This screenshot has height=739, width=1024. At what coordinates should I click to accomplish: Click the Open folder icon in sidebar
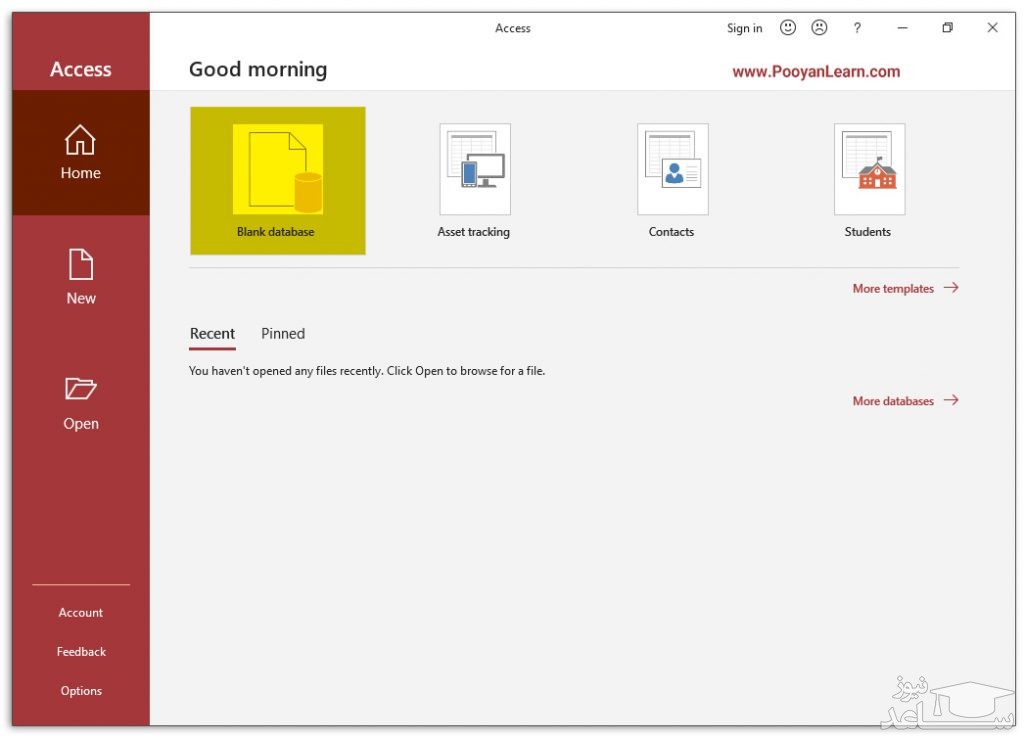[x=80, y=389]
